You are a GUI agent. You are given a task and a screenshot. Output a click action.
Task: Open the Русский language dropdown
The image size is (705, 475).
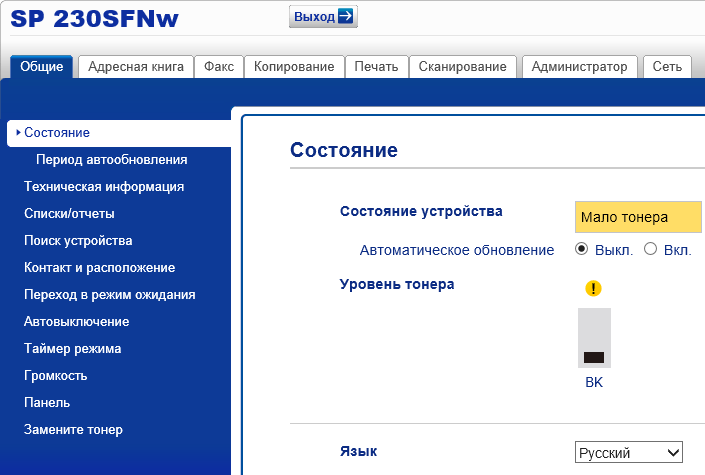(629, 452)
